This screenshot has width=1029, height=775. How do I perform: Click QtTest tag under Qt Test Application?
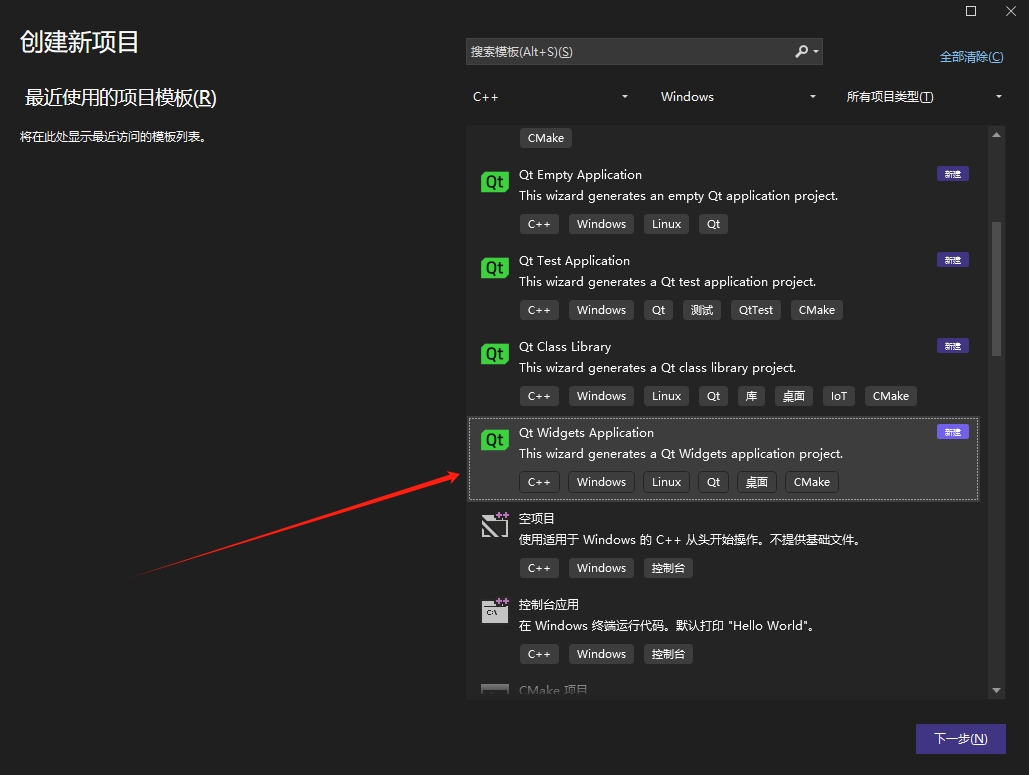coord(756,310)
